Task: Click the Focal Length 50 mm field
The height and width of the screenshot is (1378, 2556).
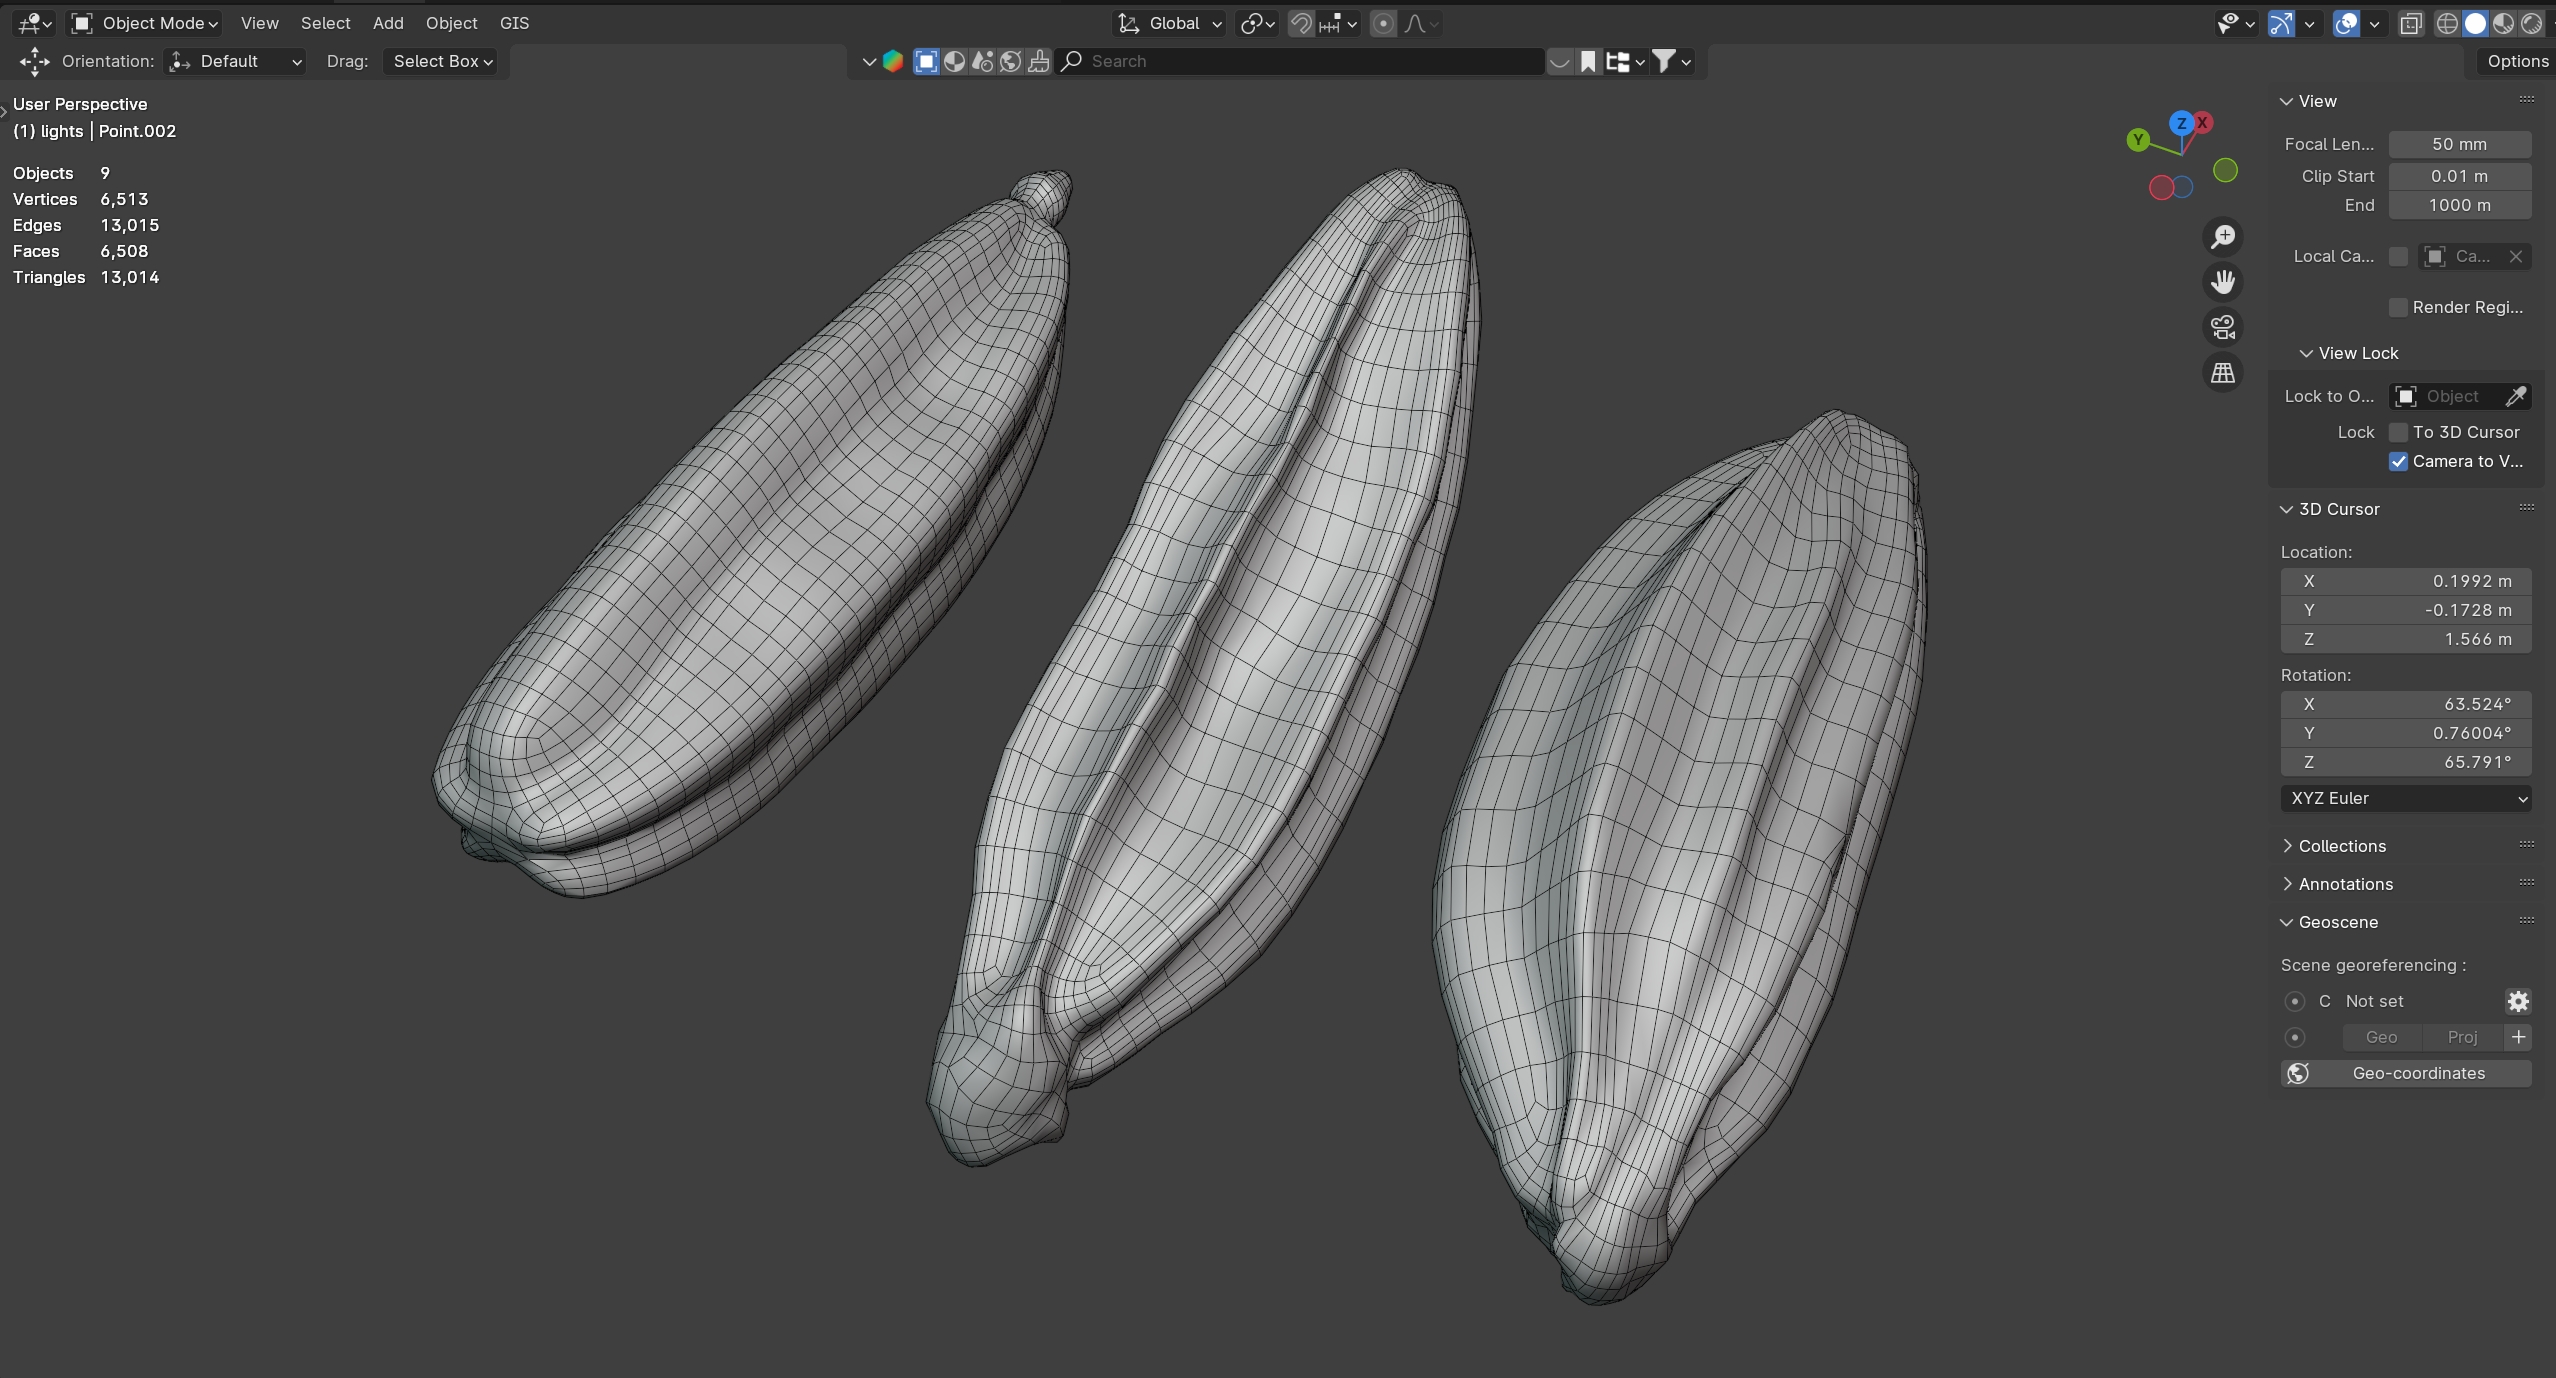Action: pos(2459,144)
